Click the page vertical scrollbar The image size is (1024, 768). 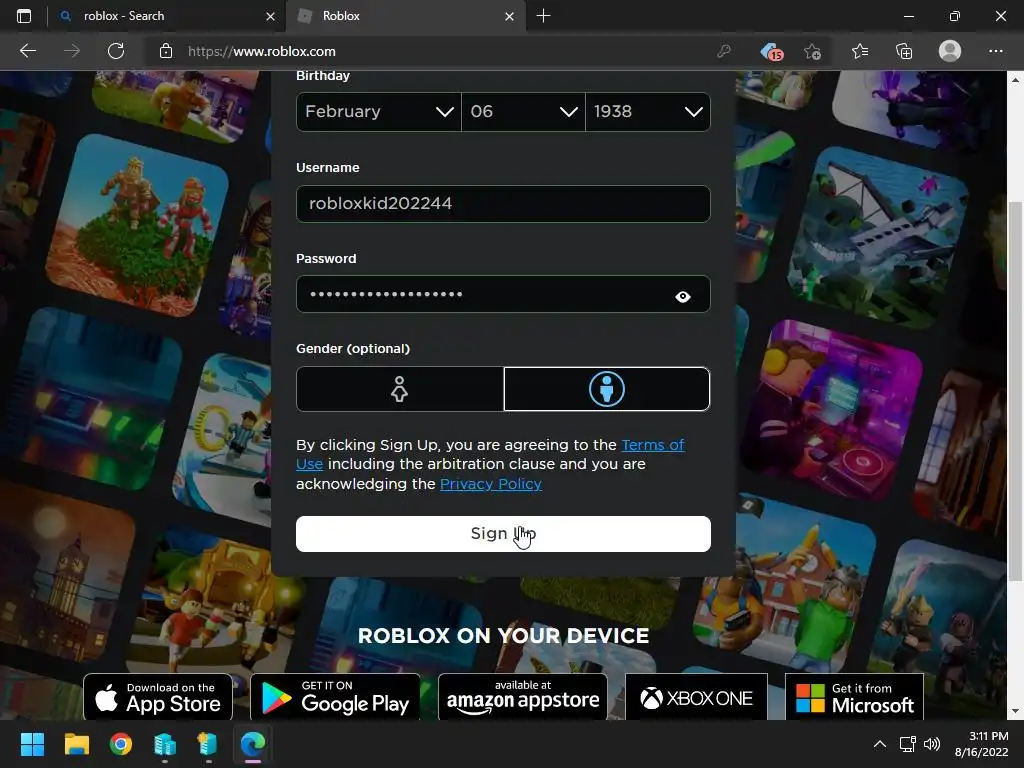click(x=1015, y=392)
